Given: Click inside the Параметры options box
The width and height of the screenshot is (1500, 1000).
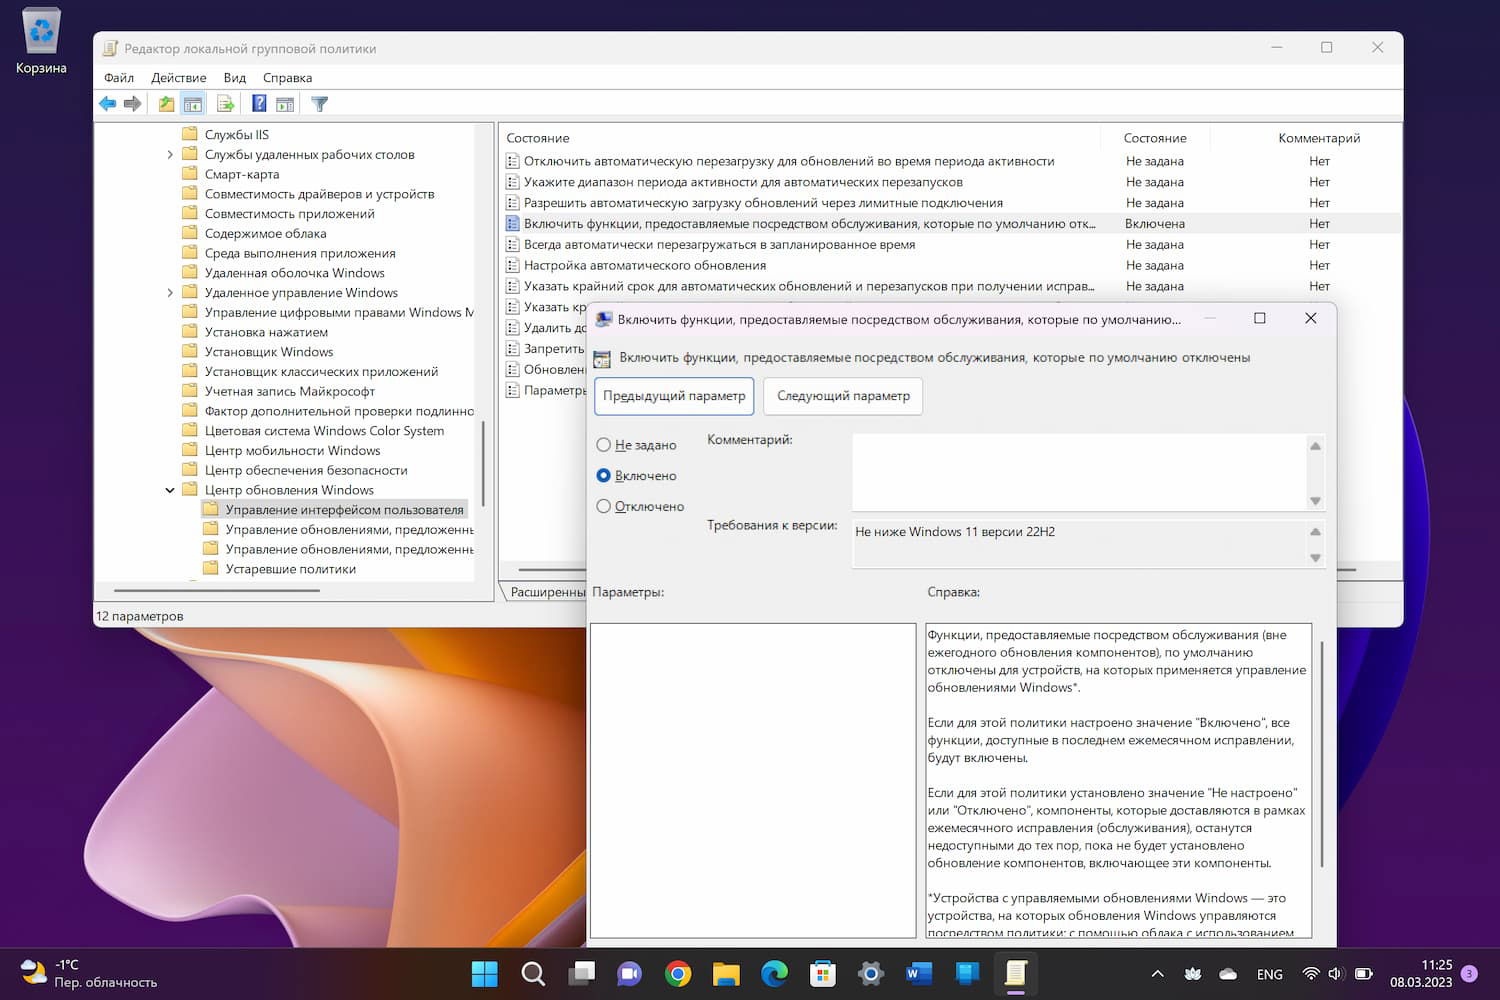Looking at the screenshot, I should tap(753, 780).
